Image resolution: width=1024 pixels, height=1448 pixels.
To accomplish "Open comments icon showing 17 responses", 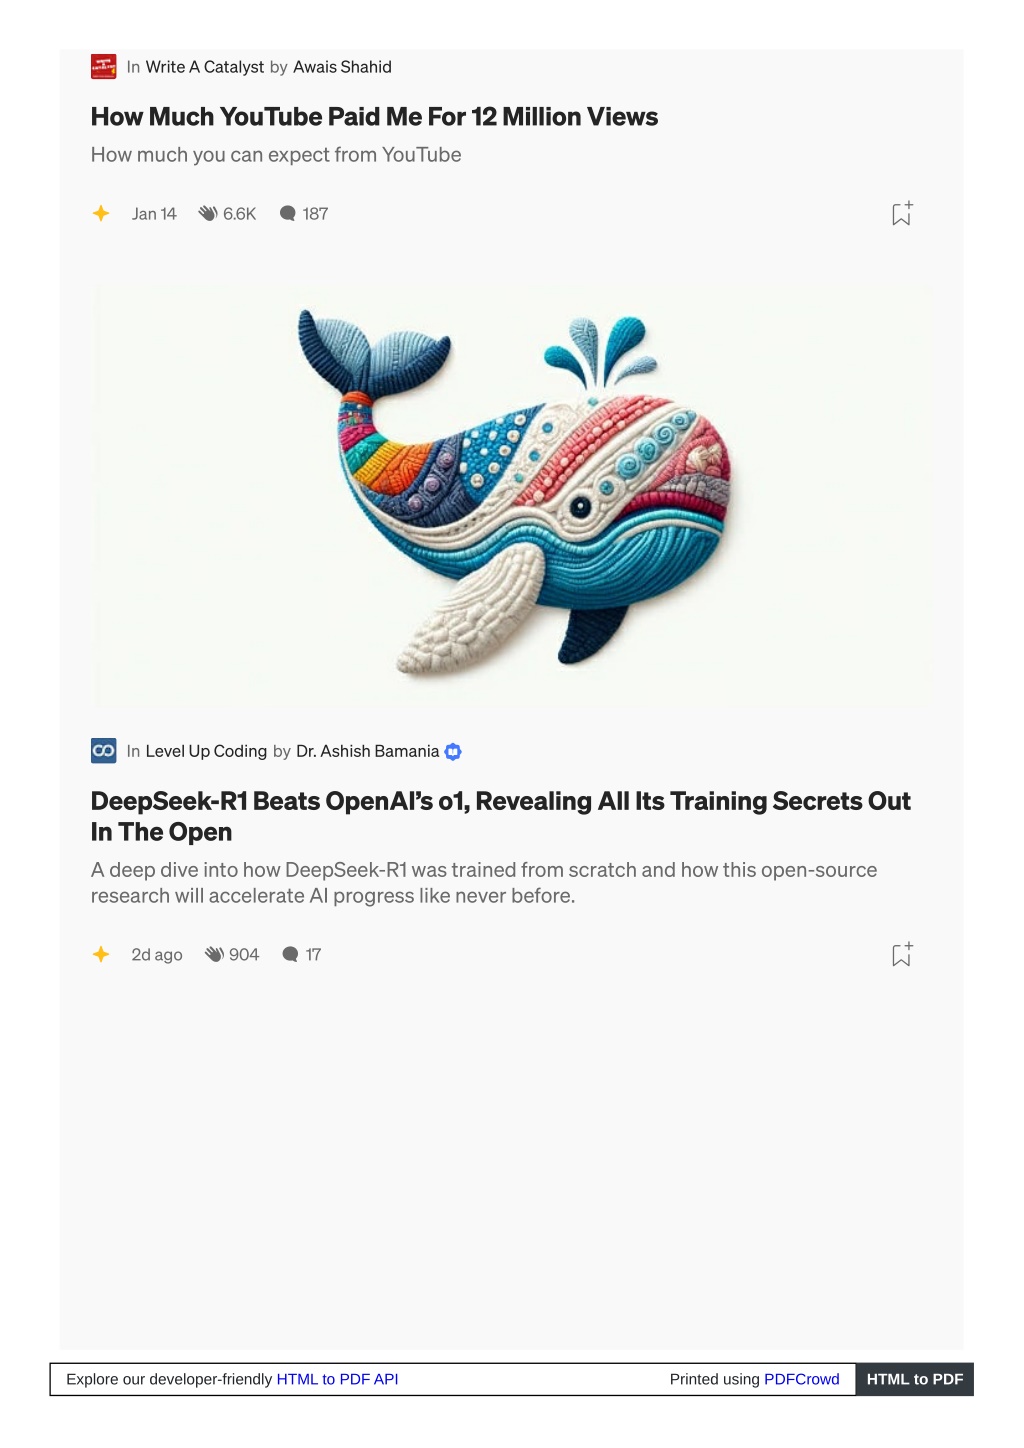I will 291,954.
